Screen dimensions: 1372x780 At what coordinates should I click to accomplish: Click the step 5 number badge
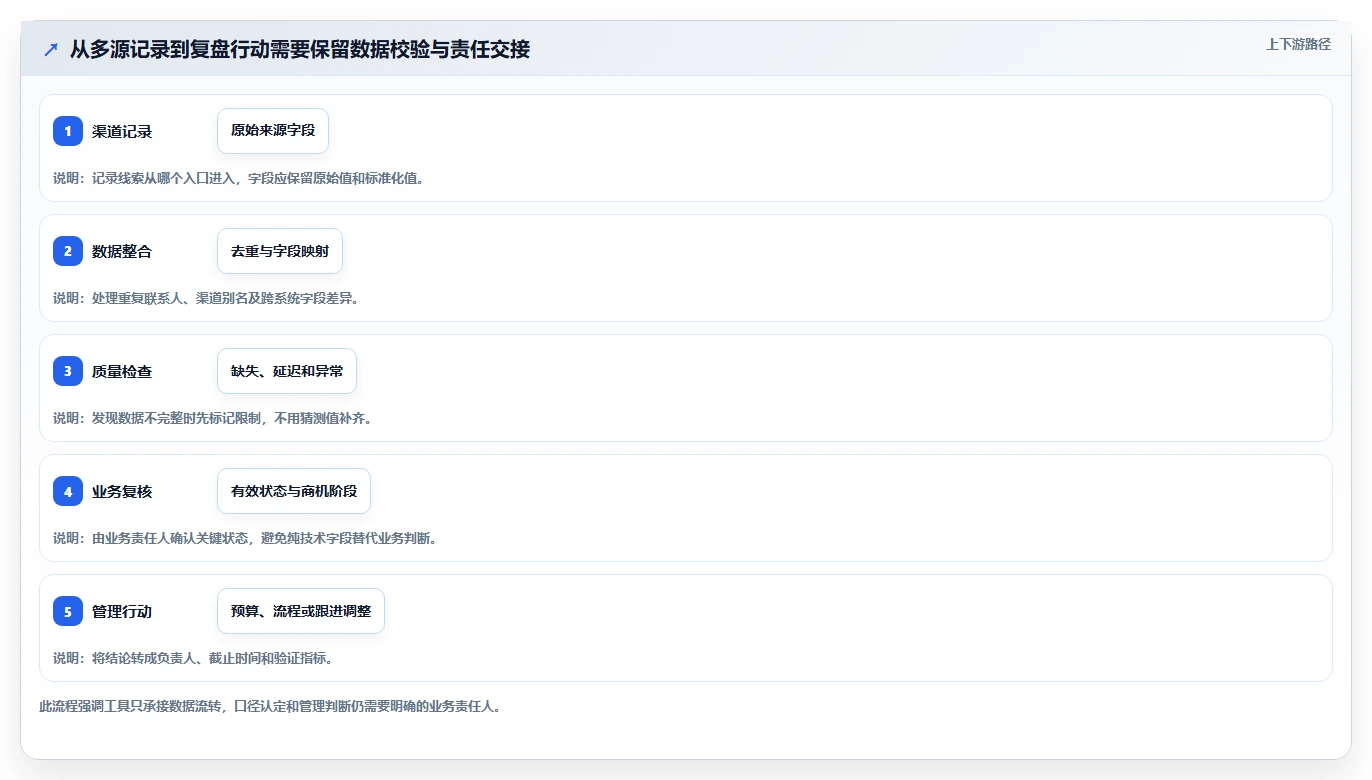68,611
